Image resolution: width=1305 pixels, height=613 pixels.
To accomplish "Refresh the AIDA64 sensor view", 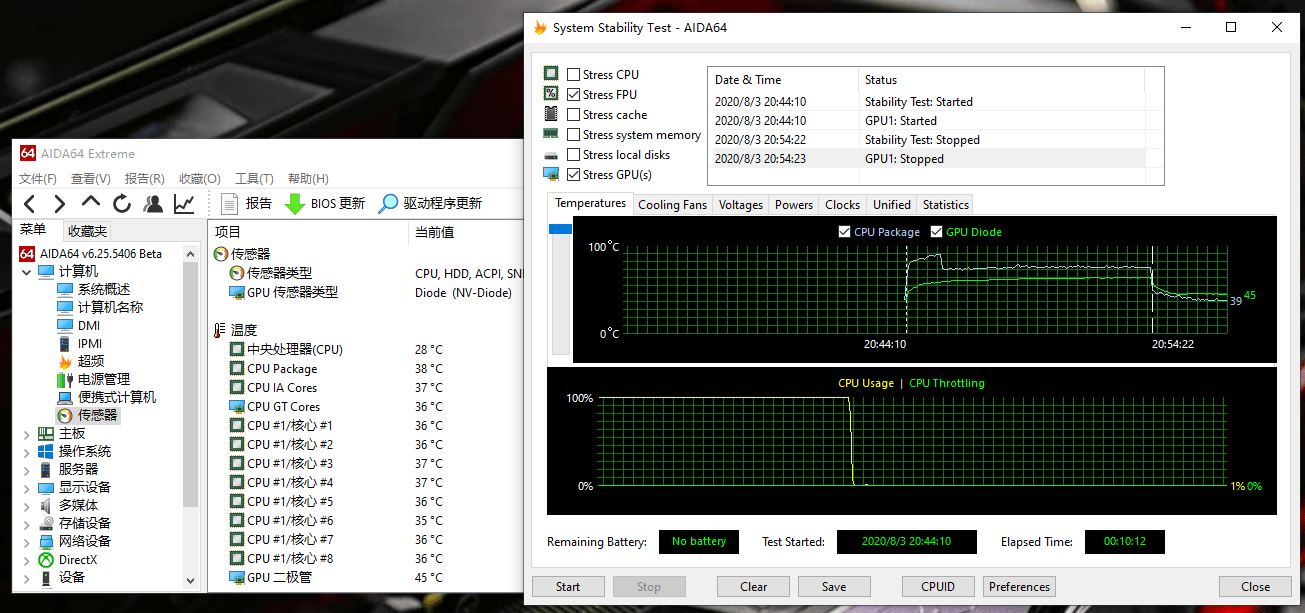I will 122,203.
